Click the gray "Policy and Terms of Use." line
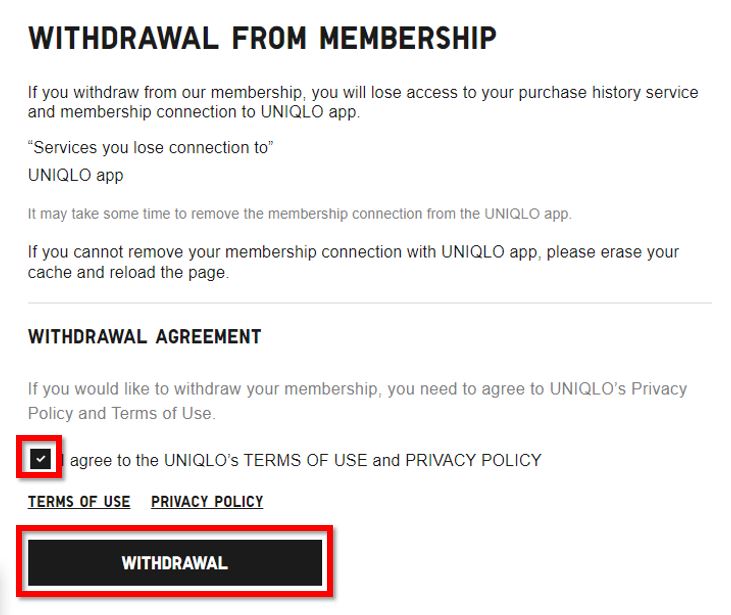Screen dimensions: 731x615 pos(122,413)
